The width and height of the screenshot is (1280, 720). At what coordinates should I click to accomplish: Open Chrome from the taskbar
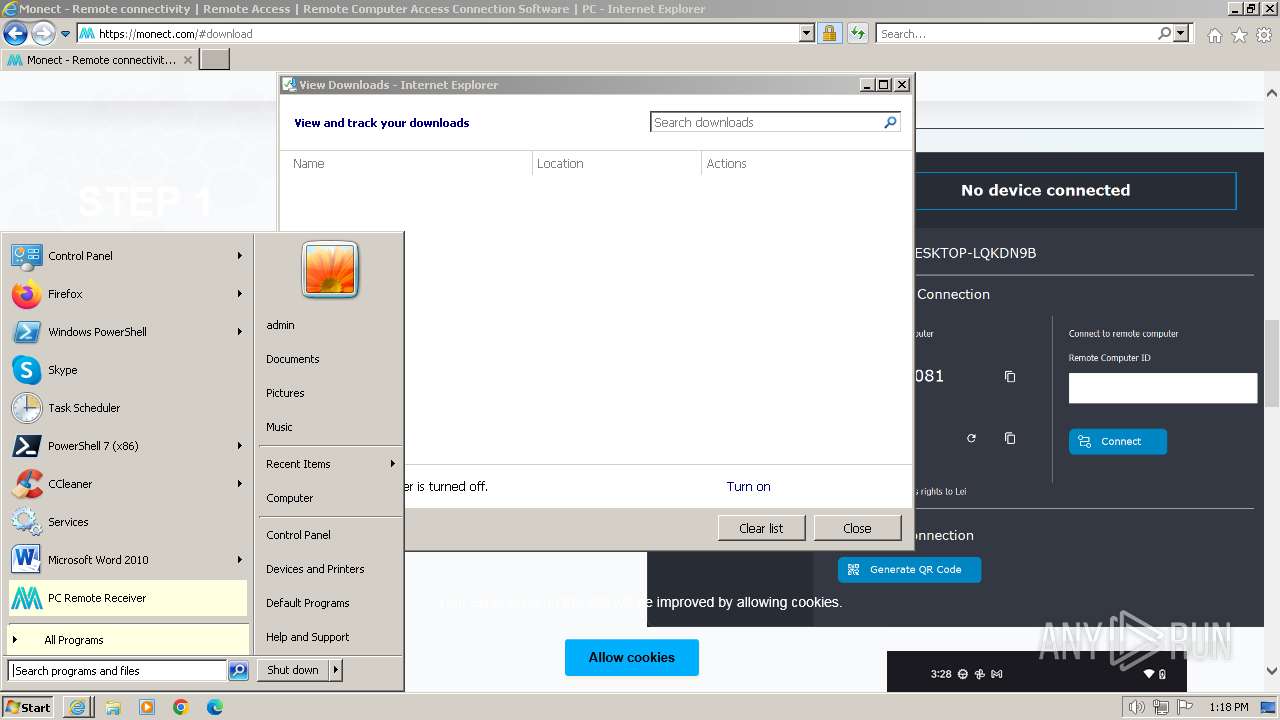coord(181,707)
